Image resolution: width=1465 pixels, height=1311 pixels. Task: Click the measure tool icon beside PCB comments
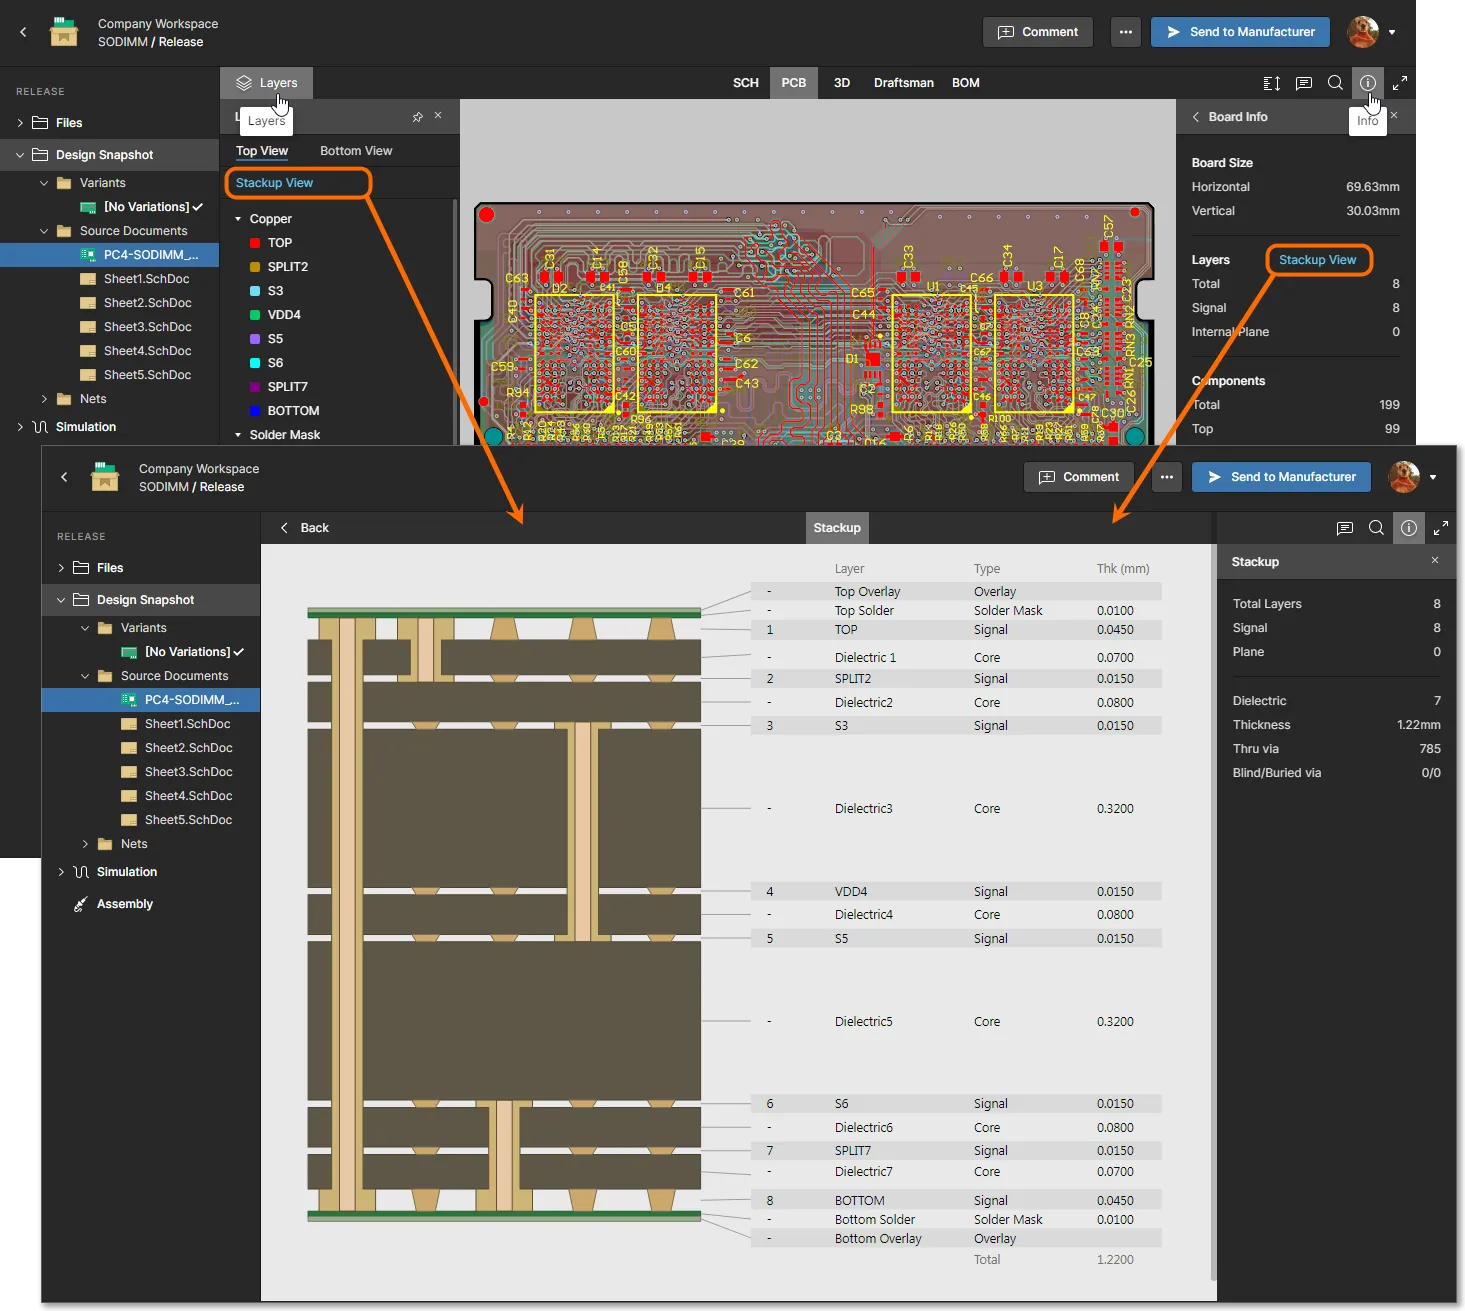(x=1271, y=83)
